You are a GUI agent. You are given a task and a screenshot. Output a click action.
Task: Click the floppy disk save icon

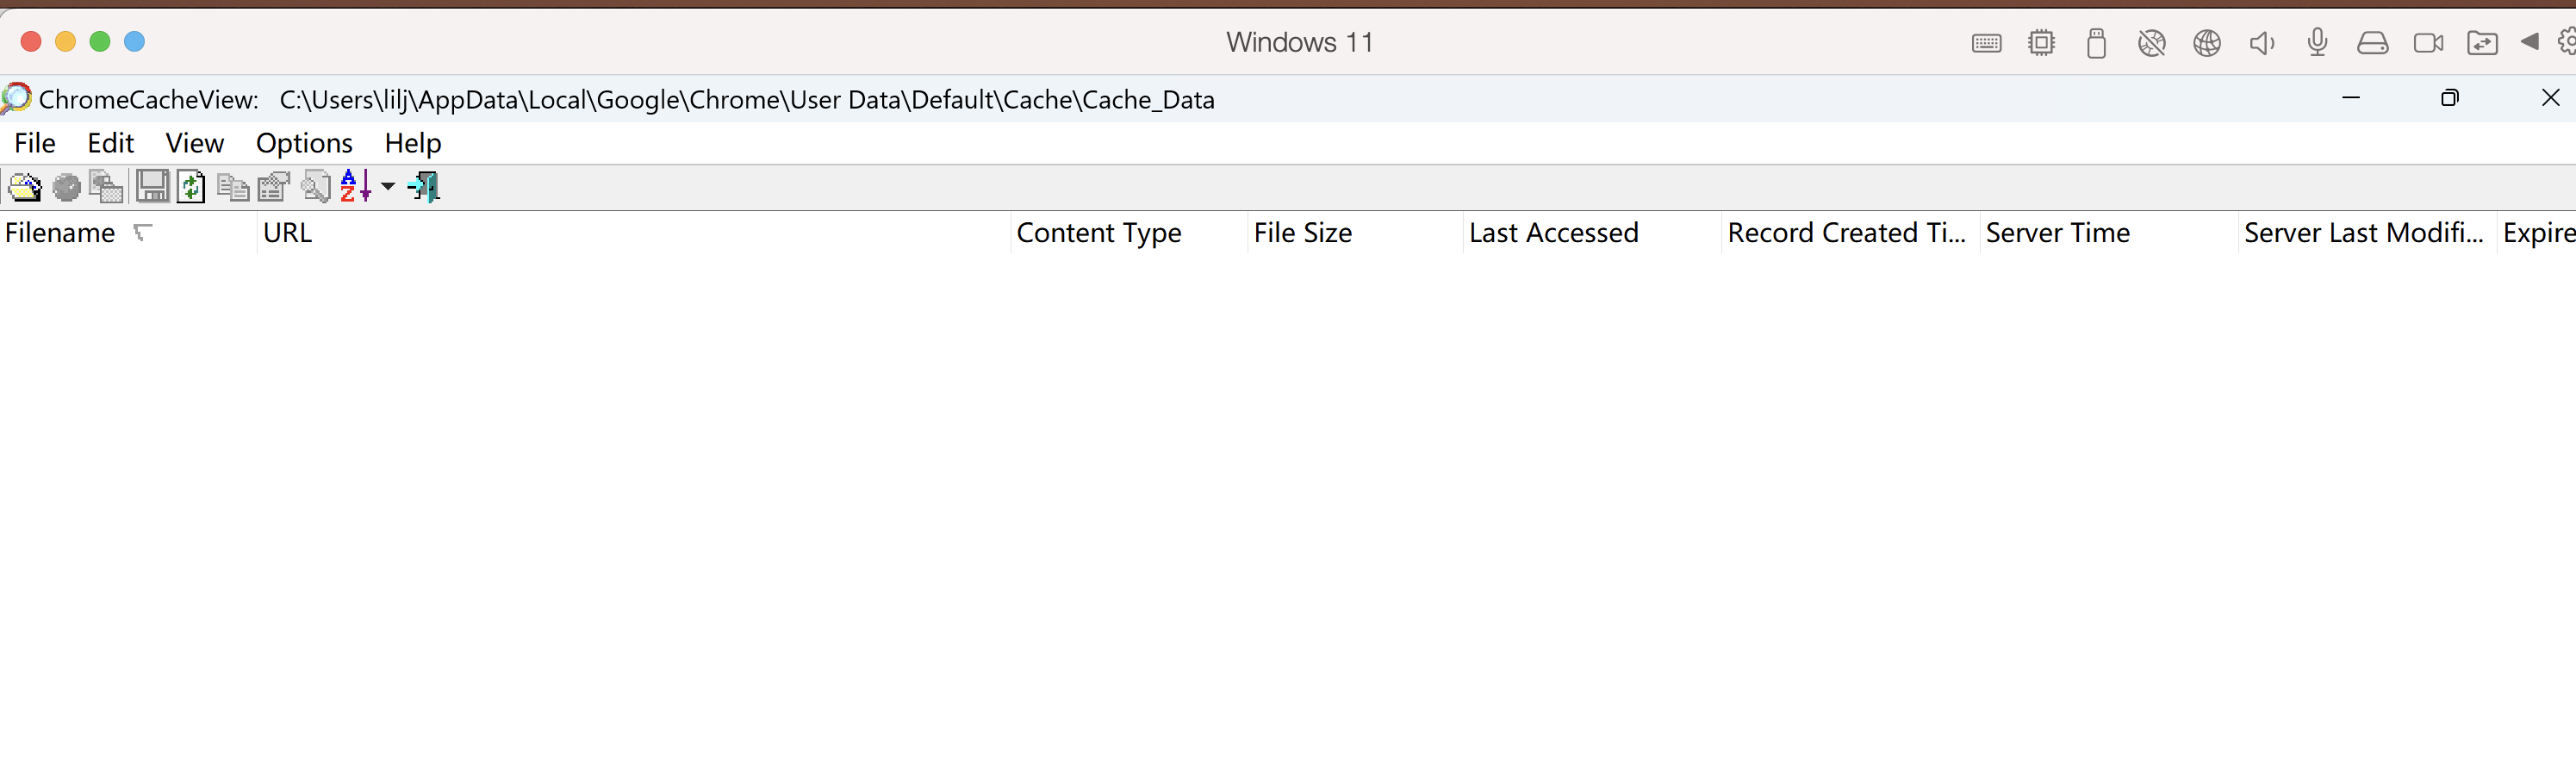point(152,187)
